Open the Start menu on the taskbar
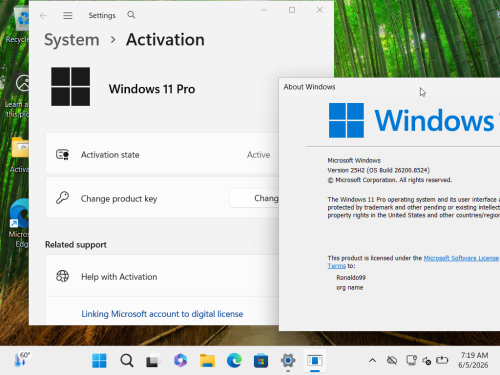This screenshot has width=500, height=375. coord(99,360)
